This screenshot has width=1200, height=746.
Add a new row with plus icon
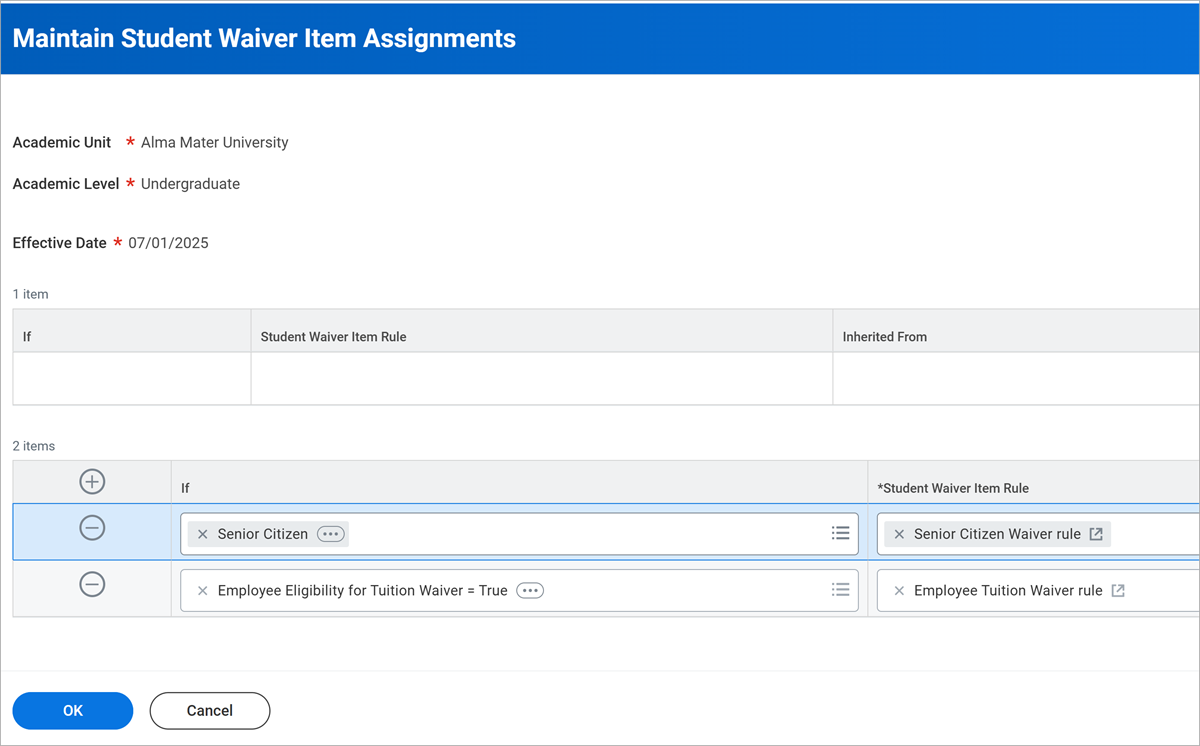click(x=92, y=482)
